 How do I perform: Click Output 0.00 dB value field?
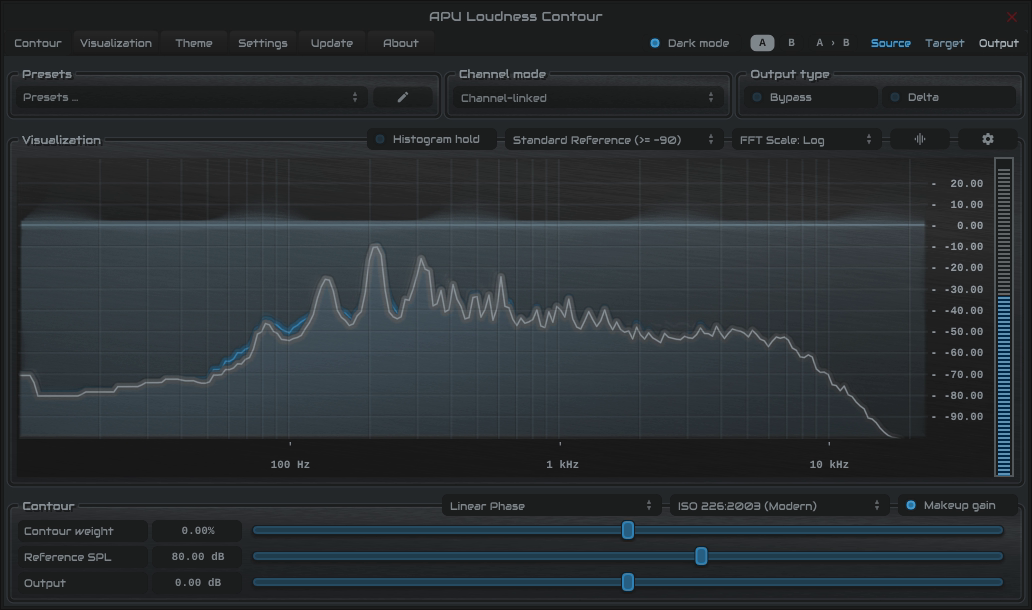pos(197,582)
